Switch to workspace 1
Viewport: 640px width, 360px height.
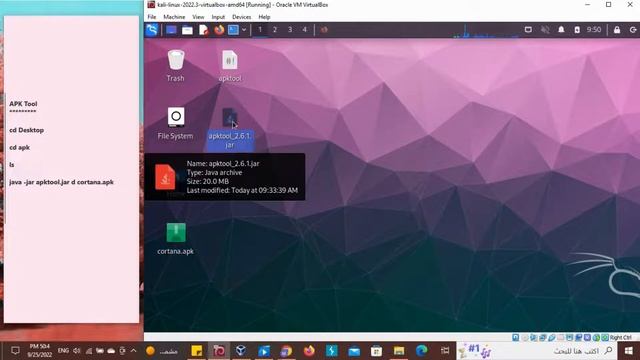pos(260,30)
